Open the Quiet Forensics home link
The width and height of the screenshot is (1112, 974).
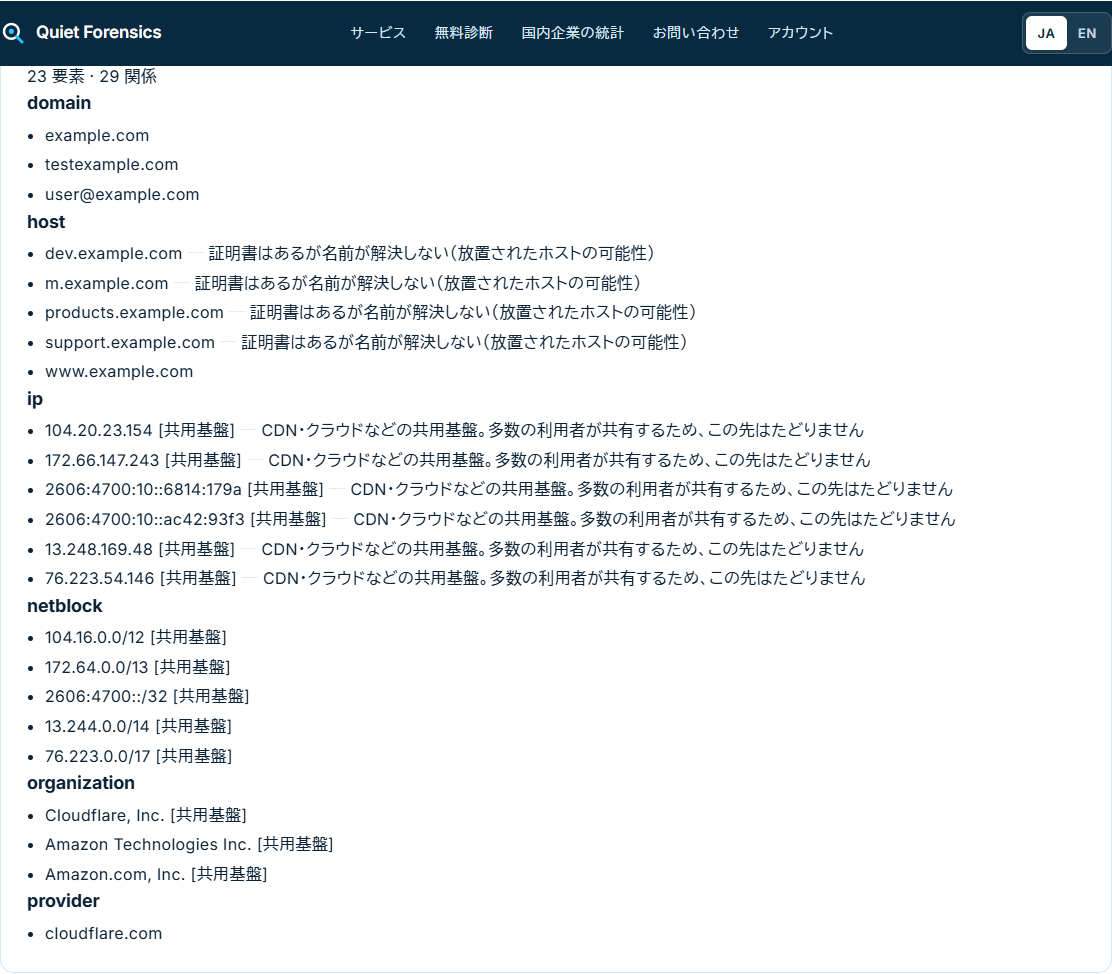coord(82,33)
